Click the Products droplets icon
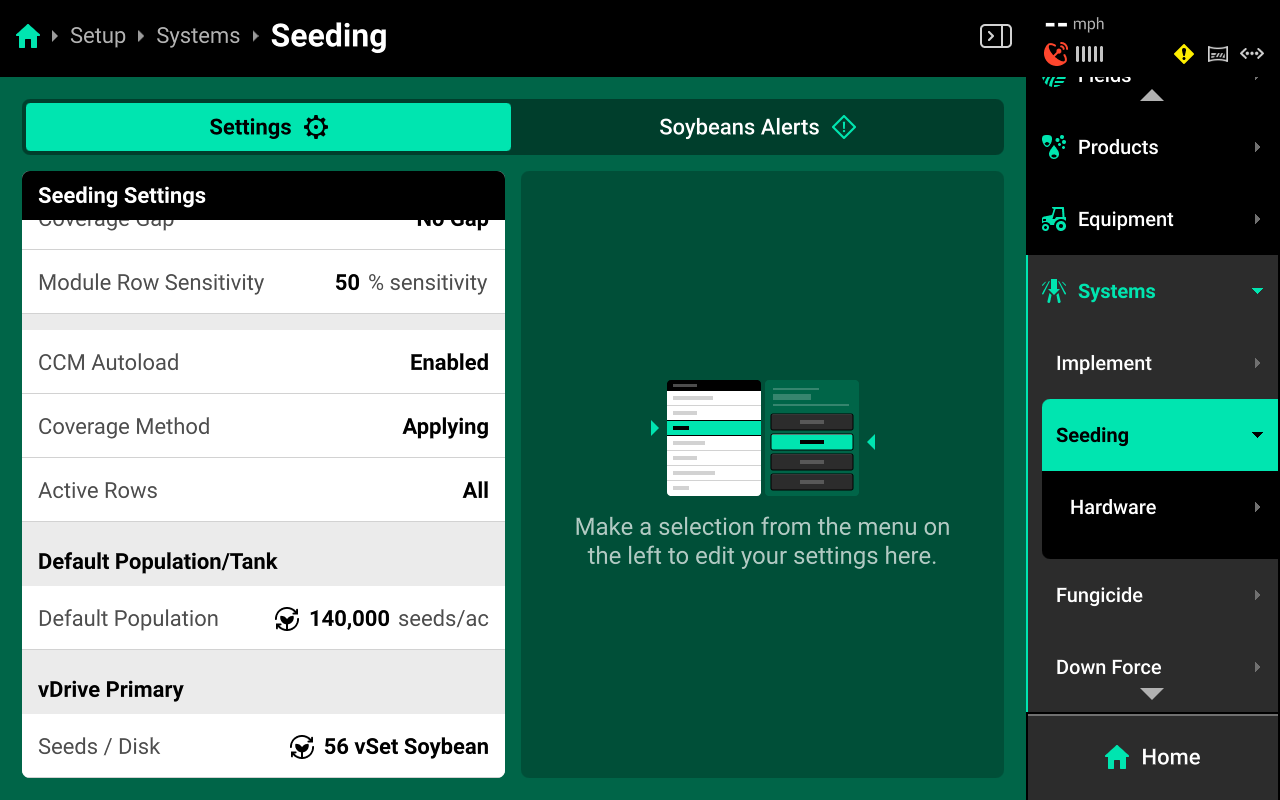 [1054, 147]
